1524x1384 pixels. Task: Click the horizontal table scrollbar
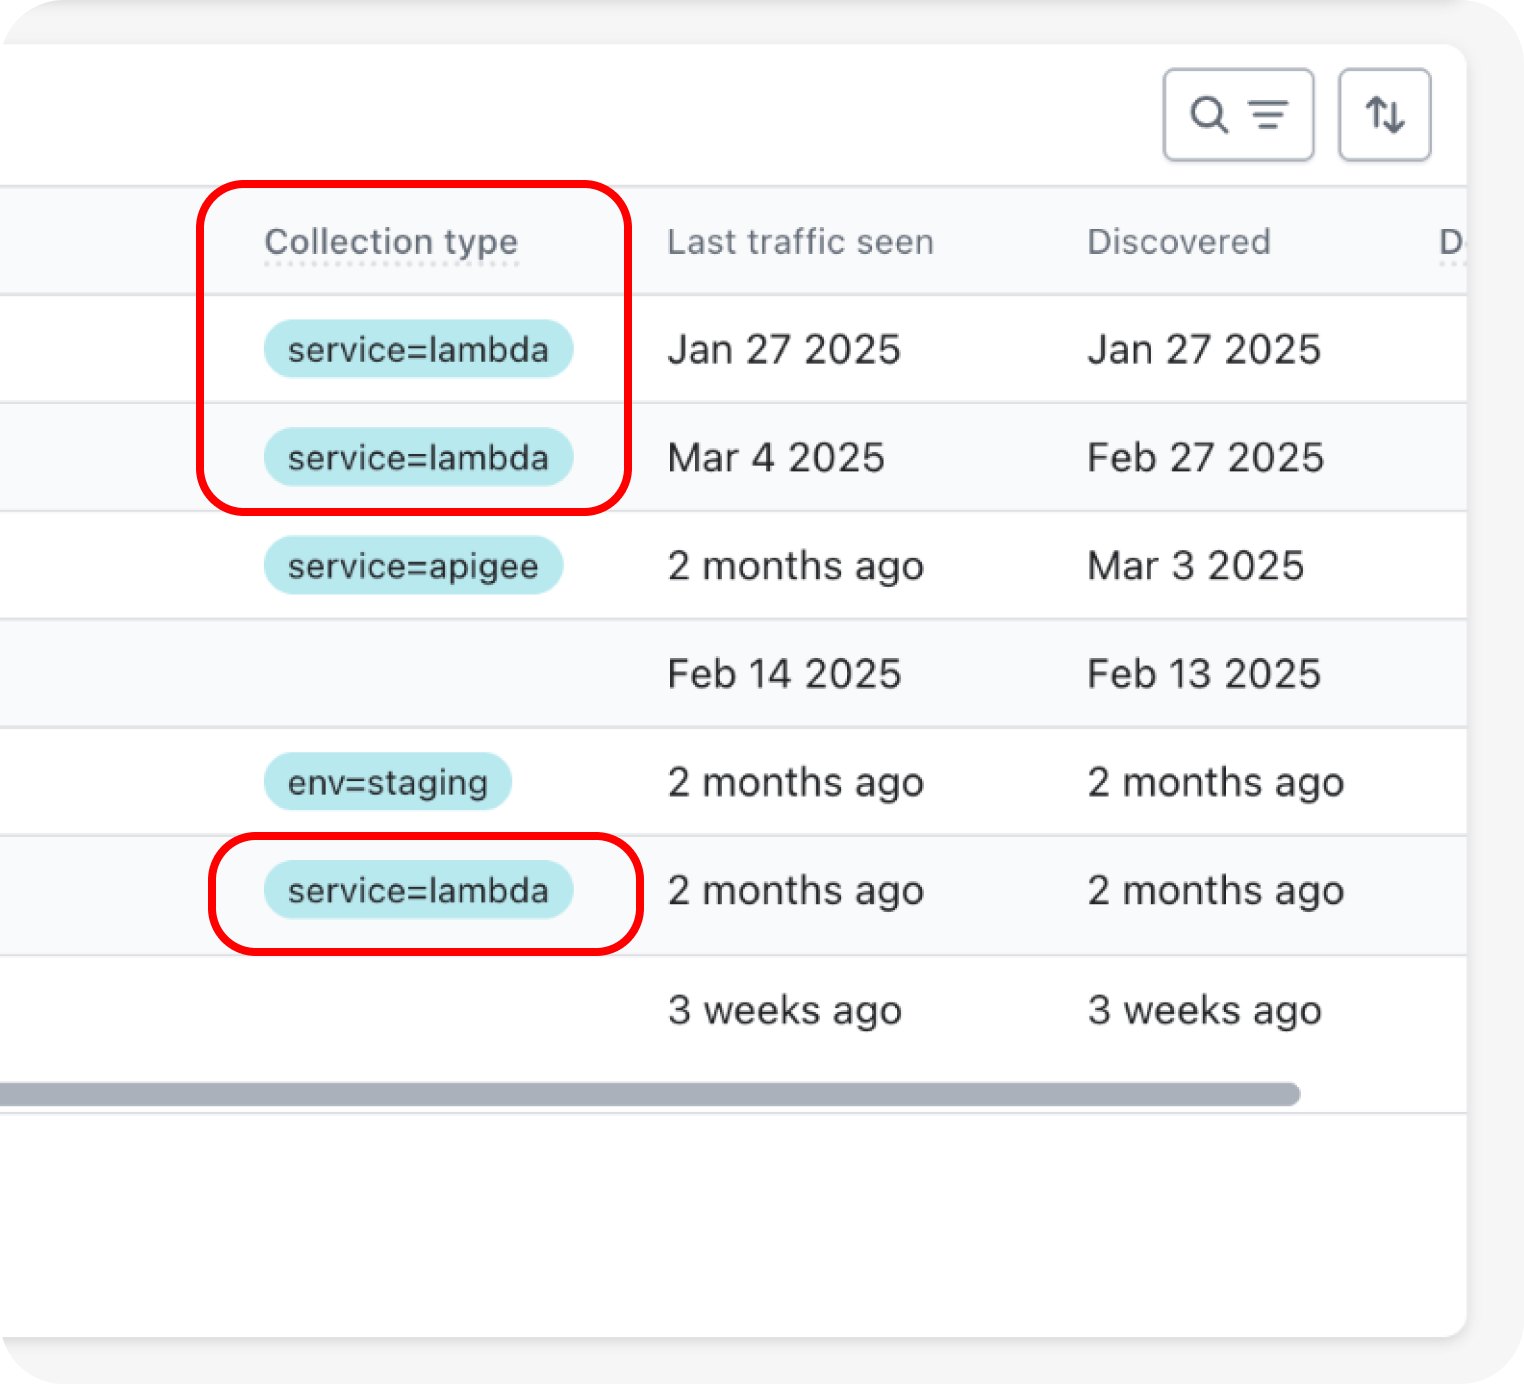[x=650, y=1094]
